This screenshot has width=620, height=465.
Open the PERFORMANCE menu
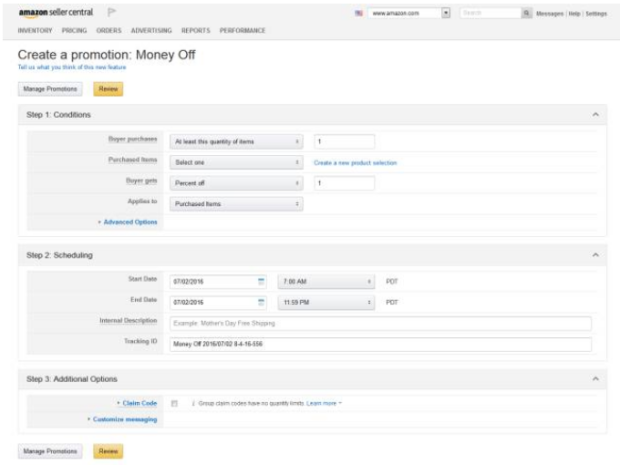tap(242, 30)
